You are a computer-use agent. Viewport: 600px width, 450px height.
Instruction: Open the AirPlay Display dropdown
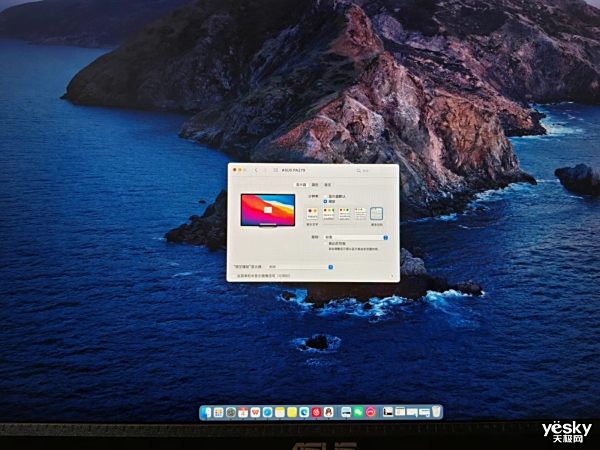[x=300, y=267]
